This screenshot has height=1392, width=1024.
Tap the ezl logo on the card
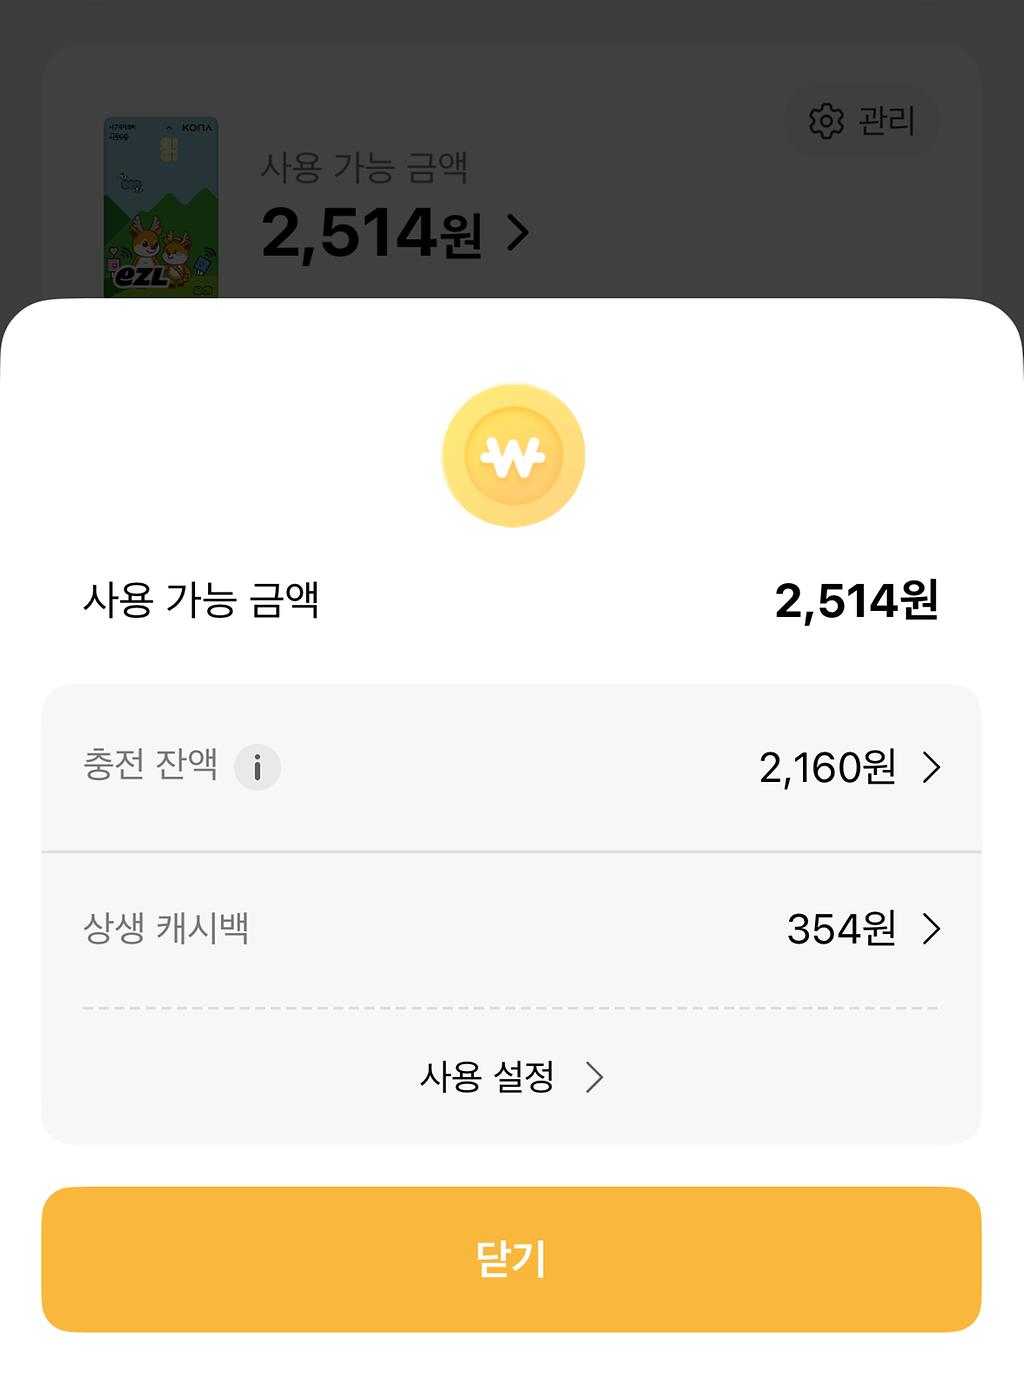pyautogui.click(x=142, y=275)
